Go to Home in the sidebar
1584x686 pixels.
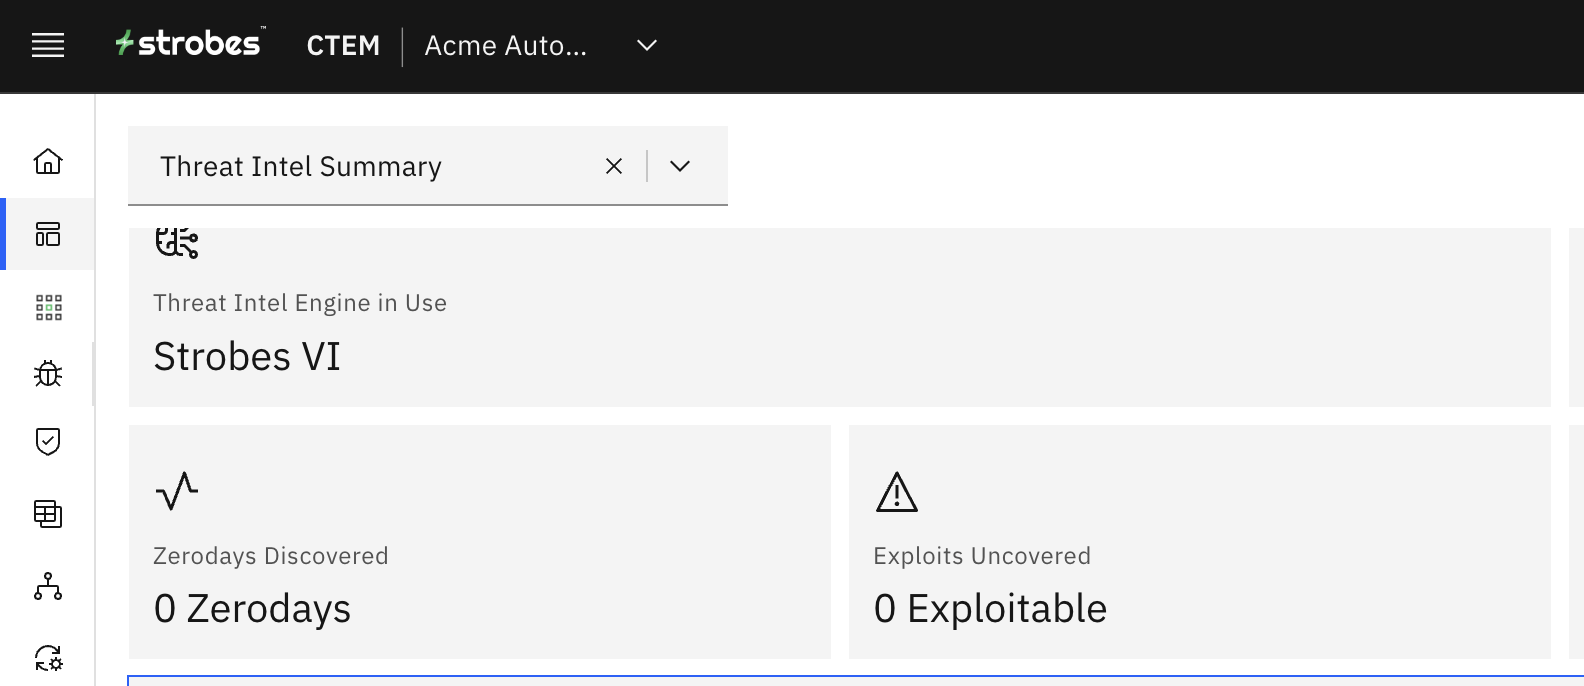tap(48, 161)
